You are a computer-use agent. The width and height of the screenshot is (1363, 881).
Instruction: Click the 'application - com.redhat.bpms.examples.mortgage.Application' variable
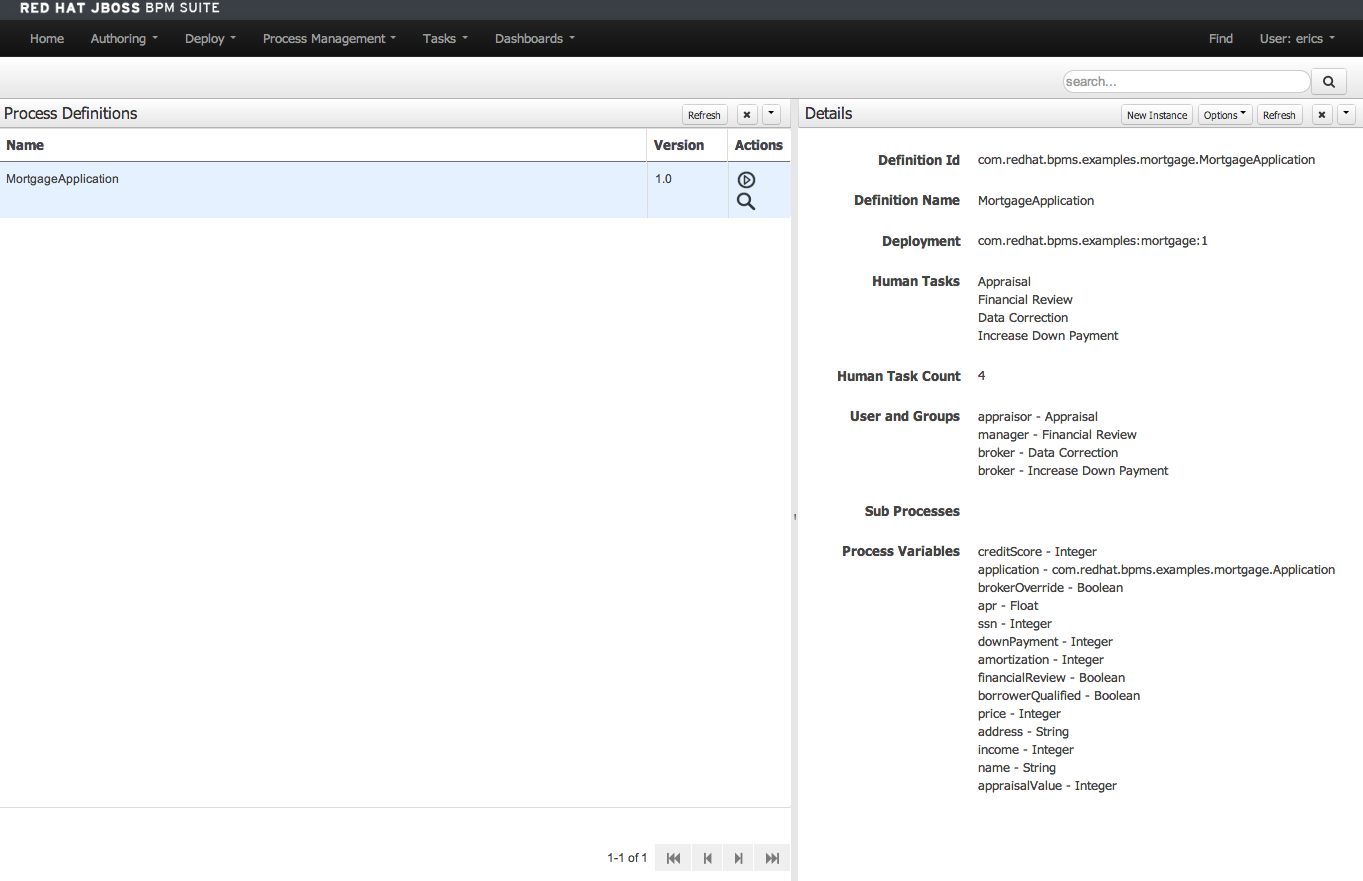pyautogui.click(x=1156, y=570)
